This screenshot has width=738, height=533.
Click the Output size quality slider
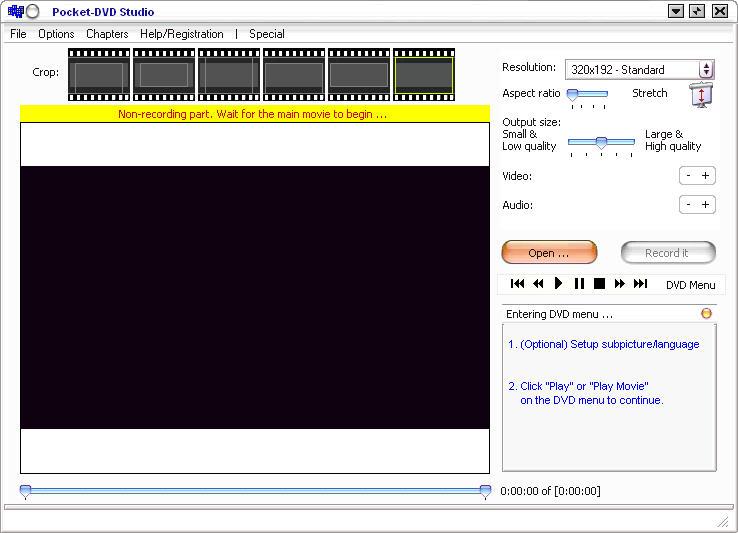point(601,143)
